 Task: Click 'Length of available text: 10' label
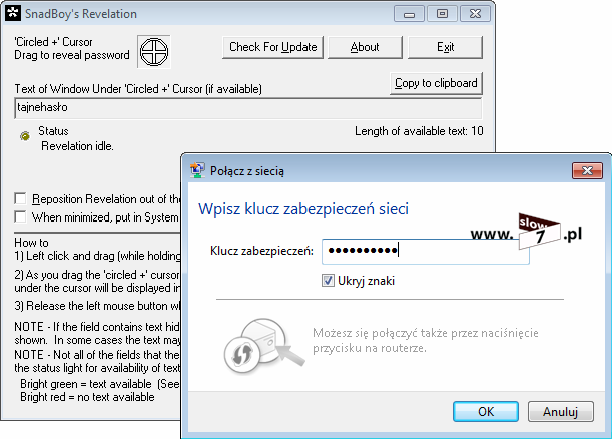pyautogui.click(x=419, y=131)
